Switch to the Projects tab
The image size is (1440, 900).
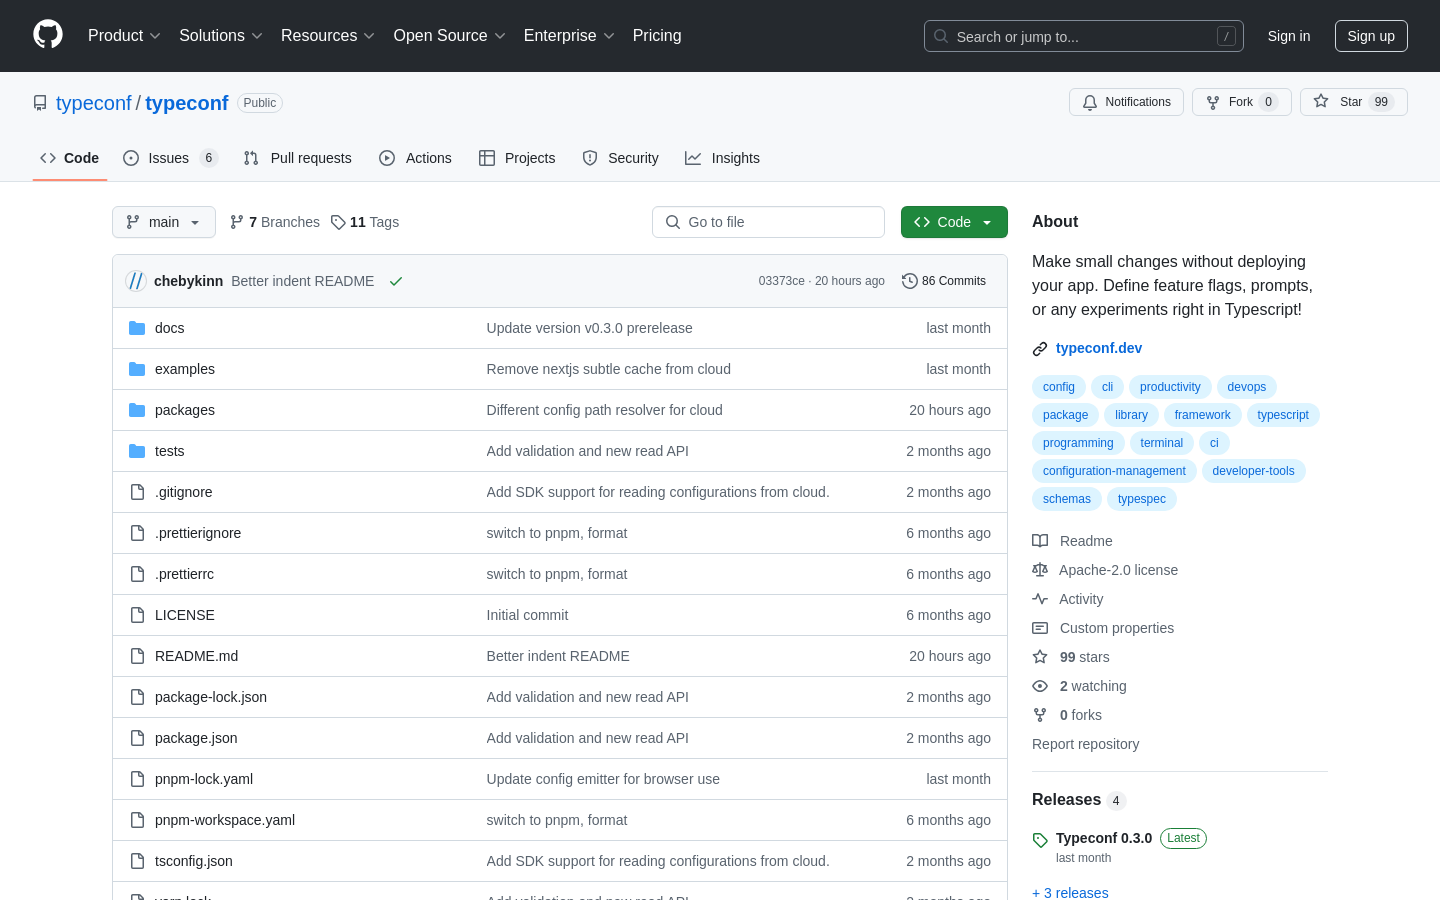coord(517,158)
